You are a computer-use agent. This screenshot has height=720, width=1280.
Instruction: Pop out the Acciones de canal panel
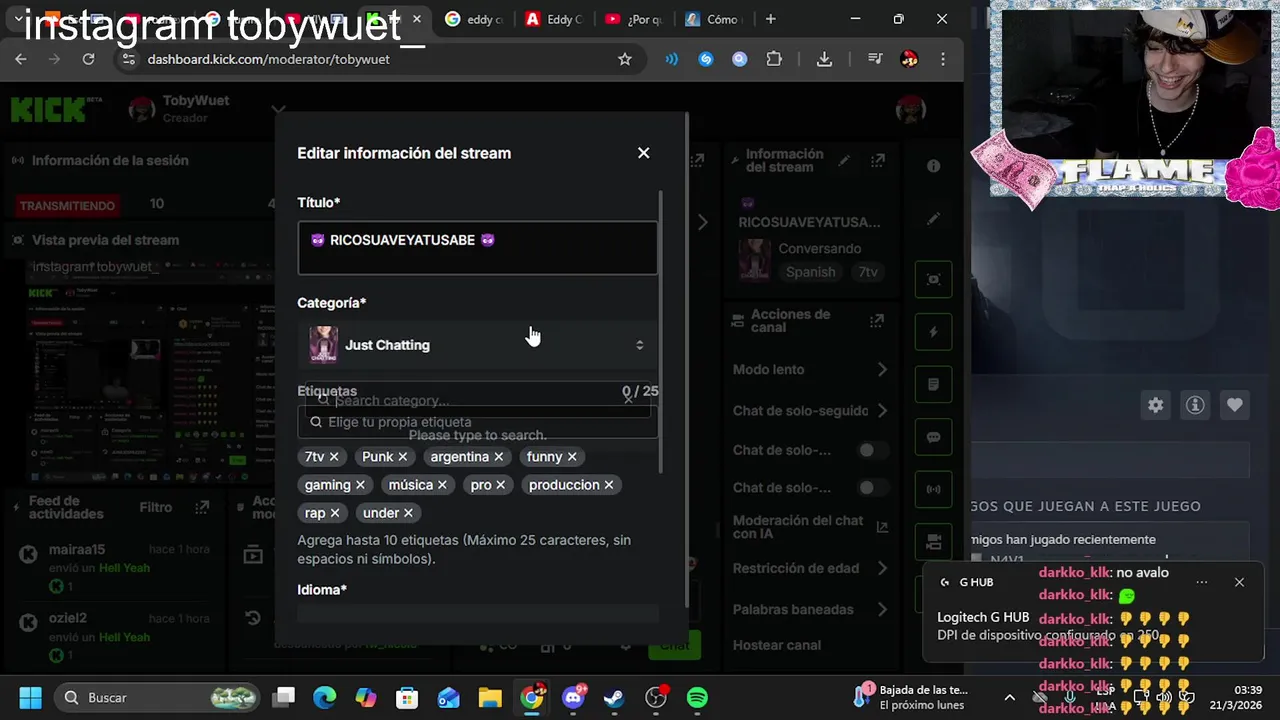click(x=877, y=321)
